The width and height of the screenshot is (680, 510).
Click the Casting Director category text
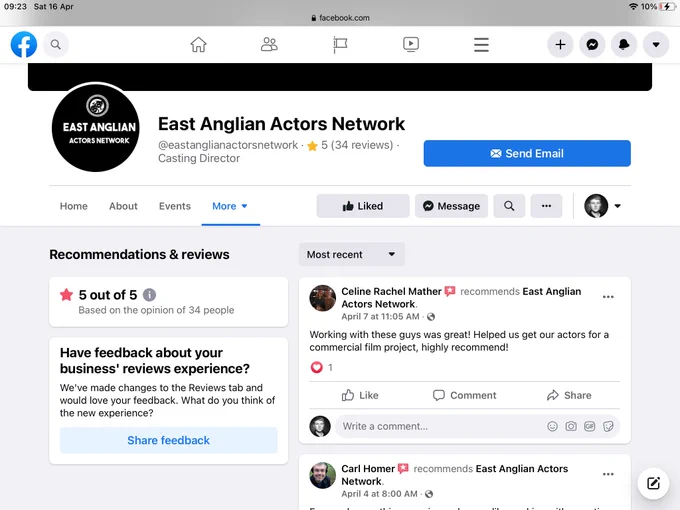(x=199, y=158)
